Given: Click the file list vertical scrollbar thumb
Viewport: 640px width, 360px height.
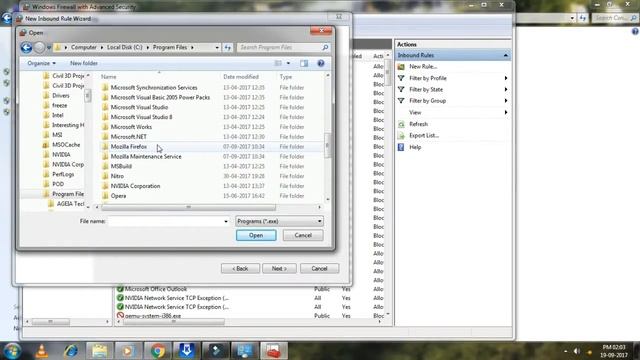Looking at the screenshot, I should 327,145.
